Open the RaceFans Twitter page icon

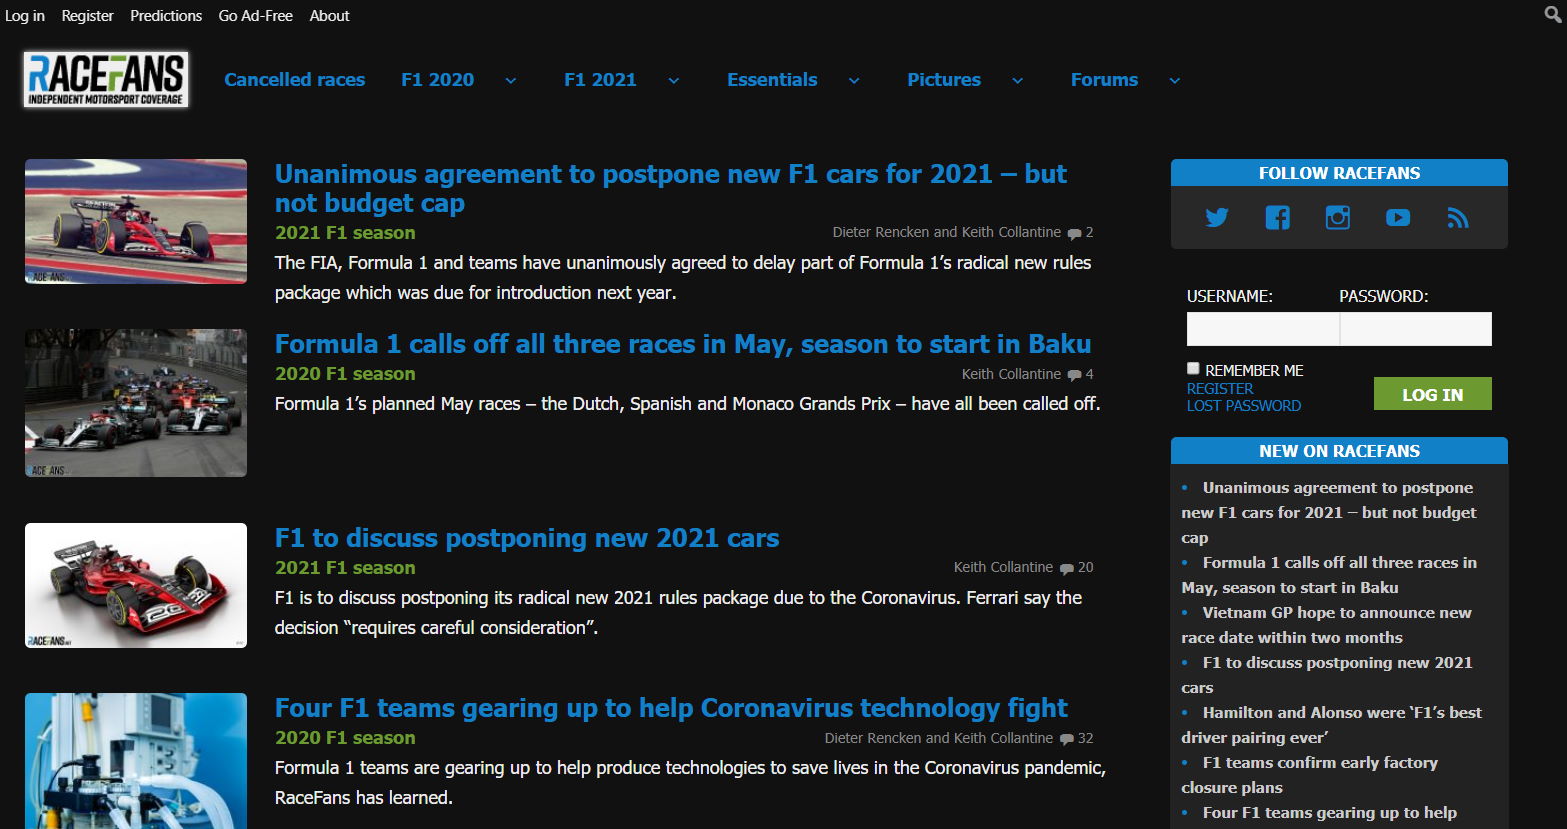coord(1217,218)
